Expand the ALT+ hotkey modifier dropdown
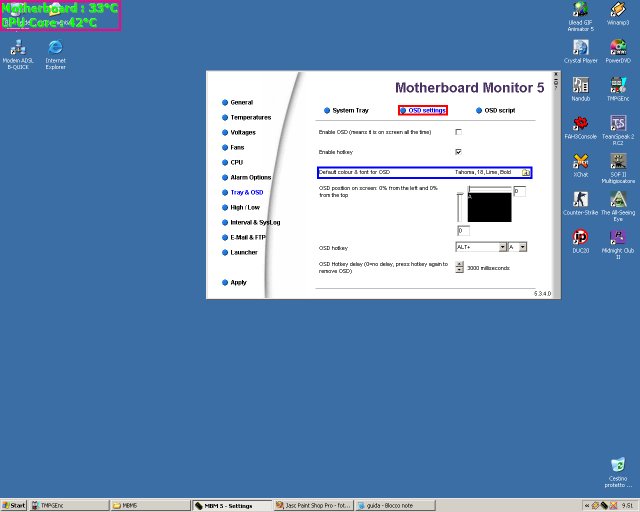Screen dimensions: 640x512 pos(501,246)
